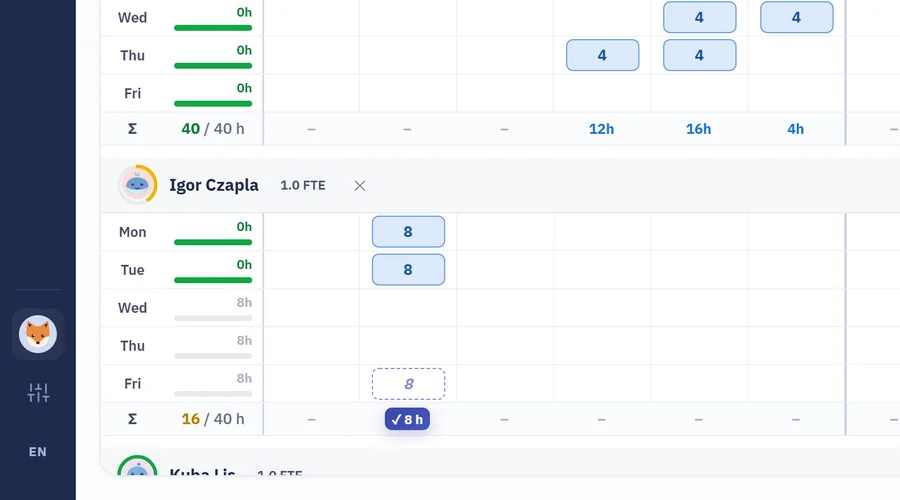Switch language using the EN button
900x500 pixels.
[x=38, y=452]
